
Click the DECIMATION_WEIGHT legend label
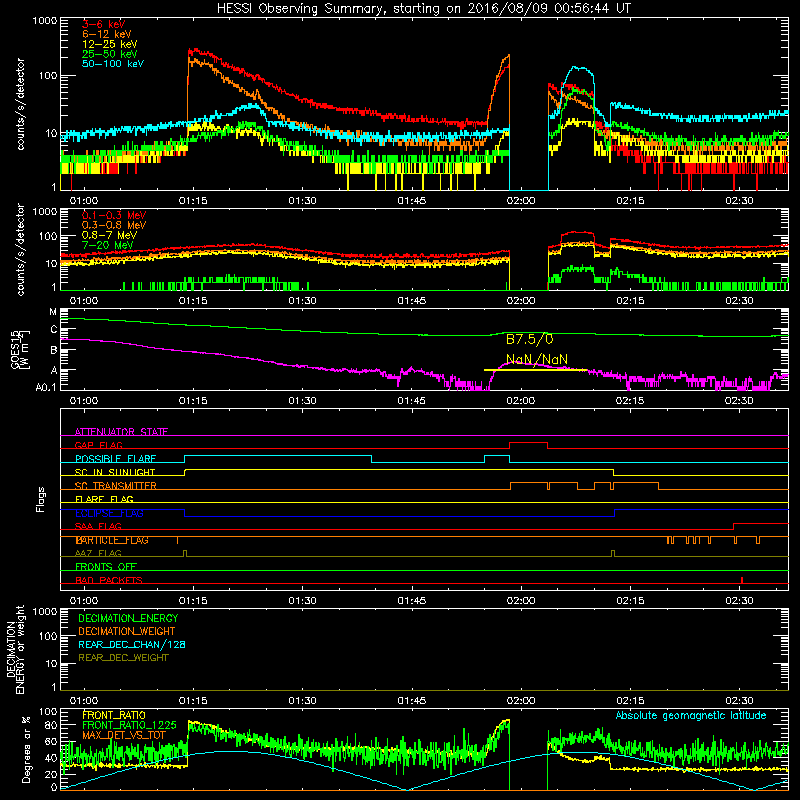point(127,631)
